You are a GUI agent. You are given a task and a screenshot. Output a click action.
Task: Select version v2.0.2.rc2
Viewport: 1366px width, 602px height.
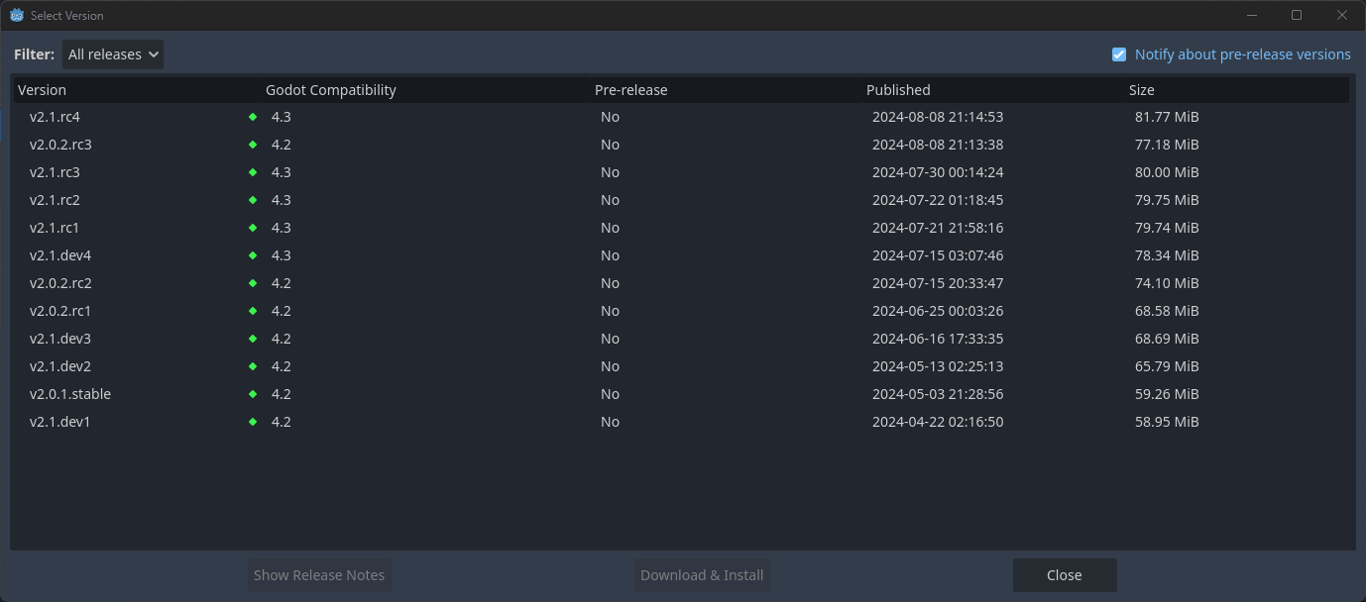point(61,283)
